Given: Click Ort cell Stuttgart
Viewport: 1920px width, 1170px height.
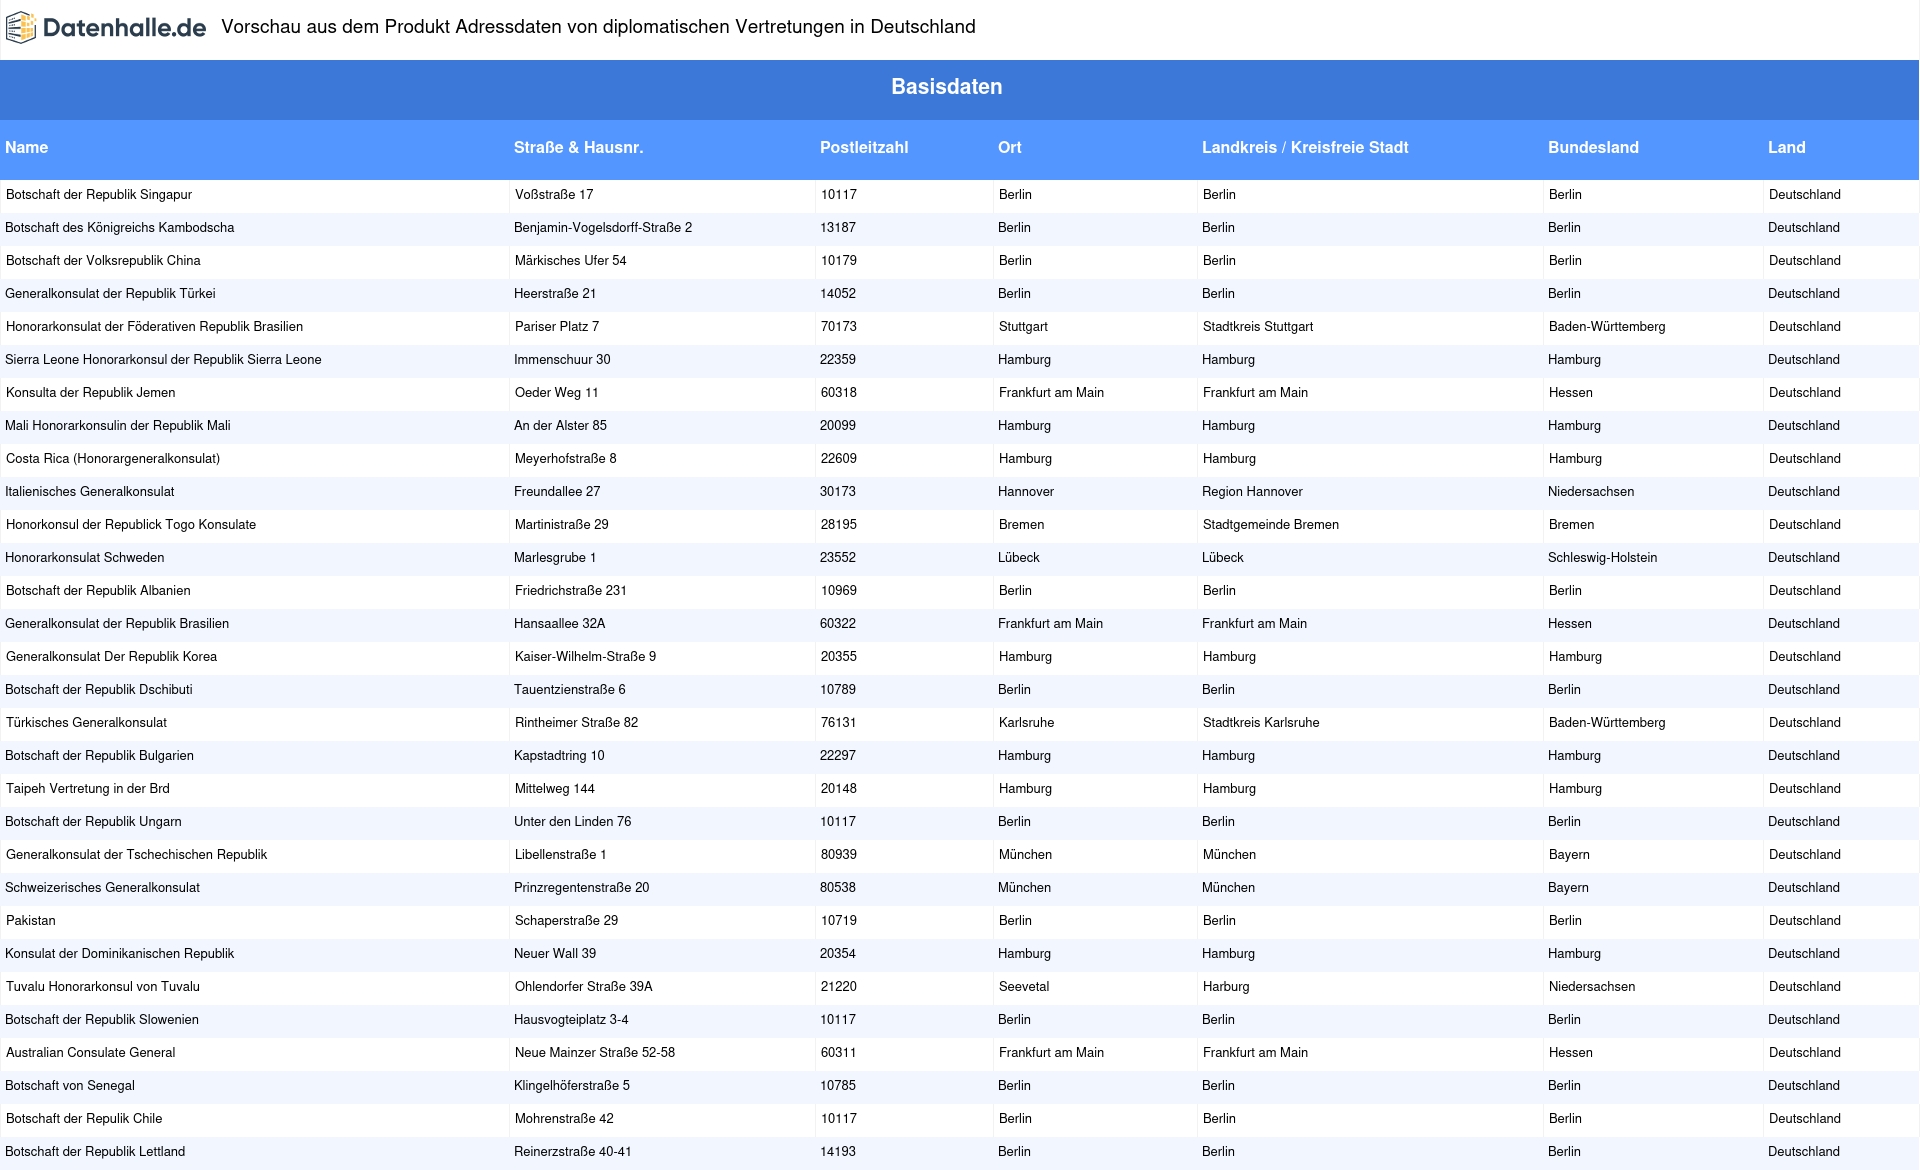Looking at the screenshot, I should (1023, 326).
